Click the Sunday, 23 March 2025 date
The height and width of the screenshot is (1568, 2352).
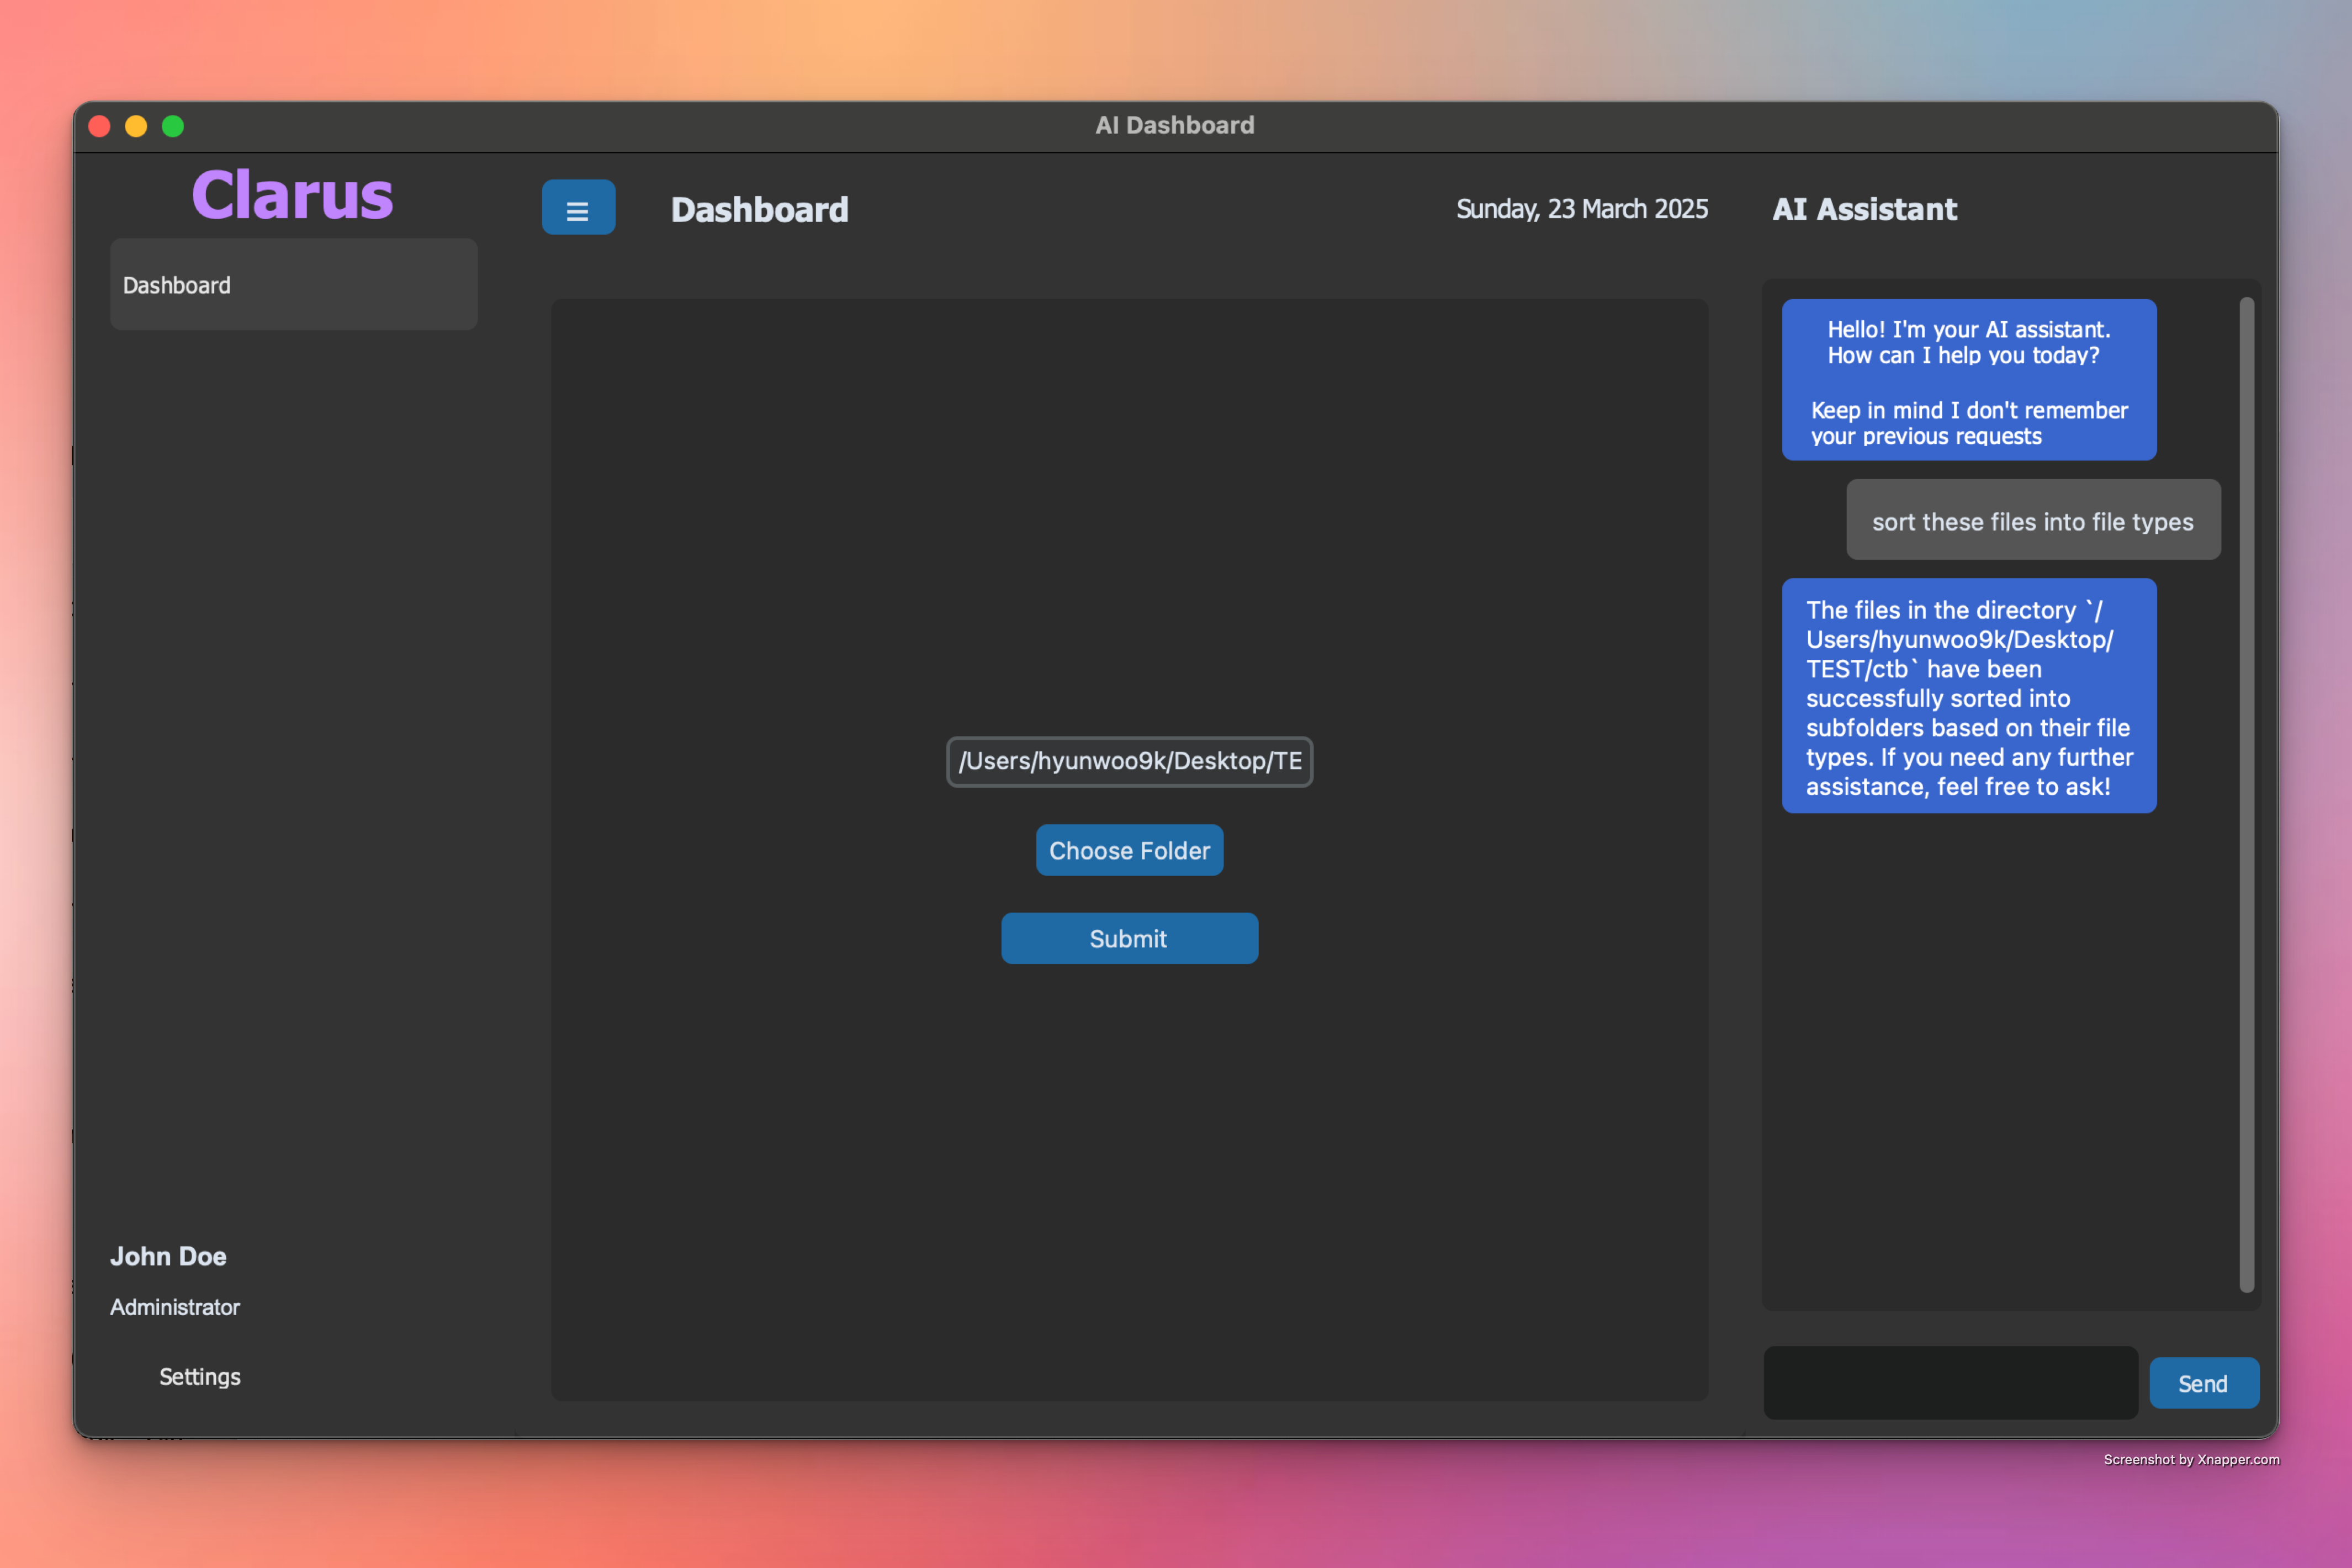pos(1581,209)
